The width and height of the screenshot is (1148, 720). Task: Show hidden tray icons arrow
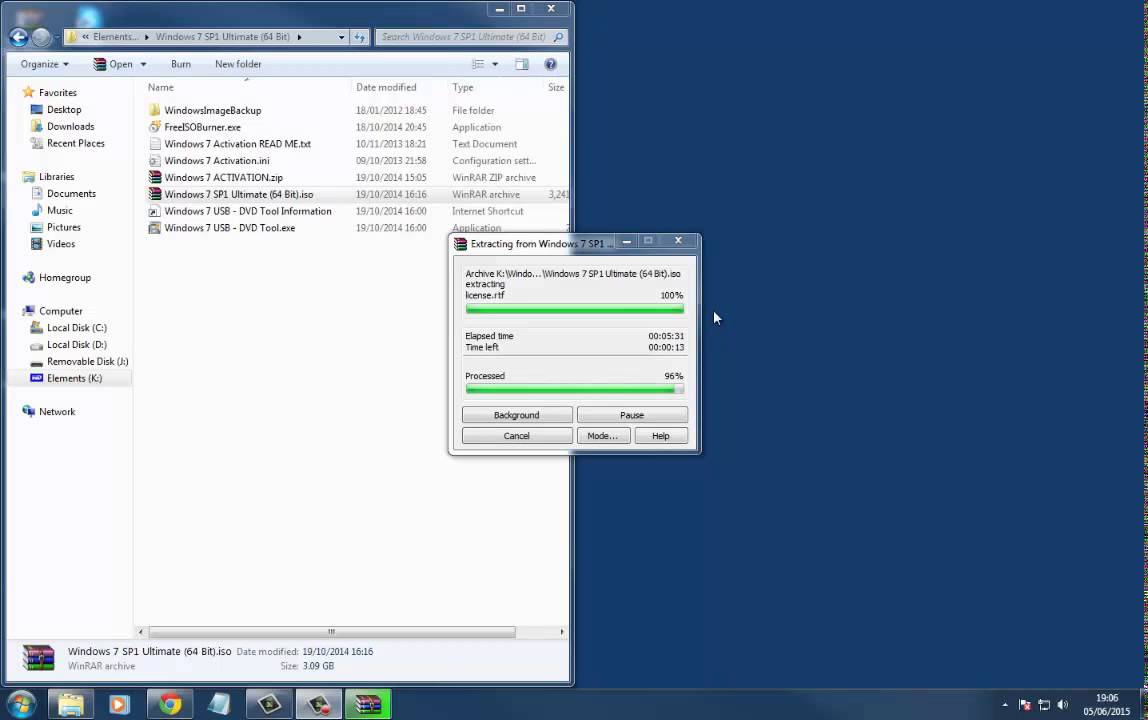tap(1005, 705)
